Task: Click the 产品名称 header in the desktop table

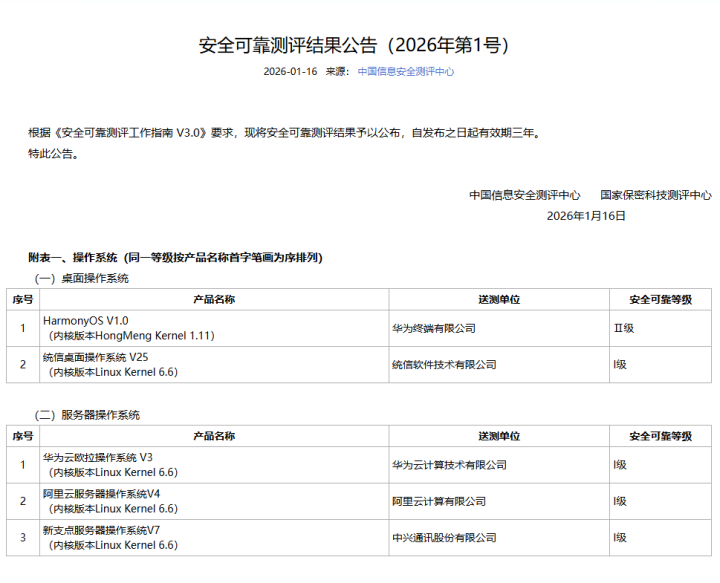Action: 214,300
